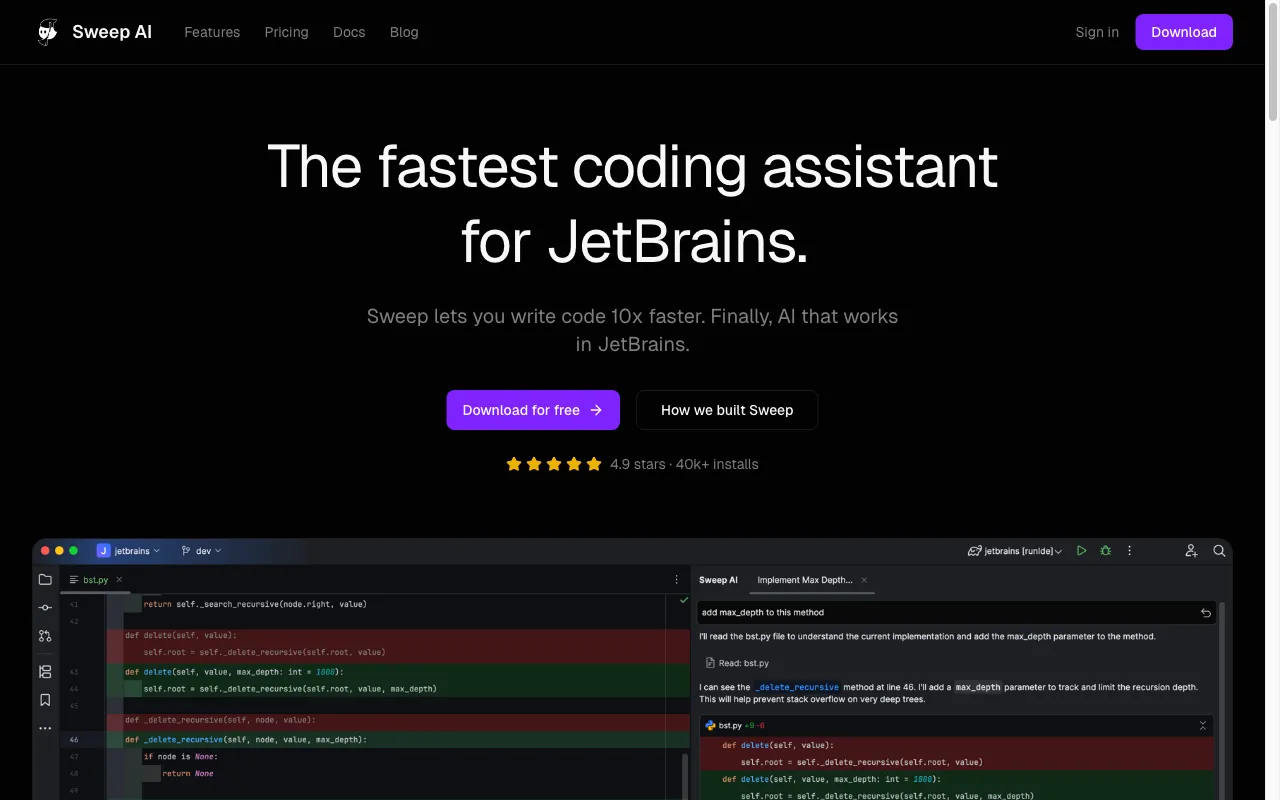Close the bst.py editor tab

click(x=119, y=579)
